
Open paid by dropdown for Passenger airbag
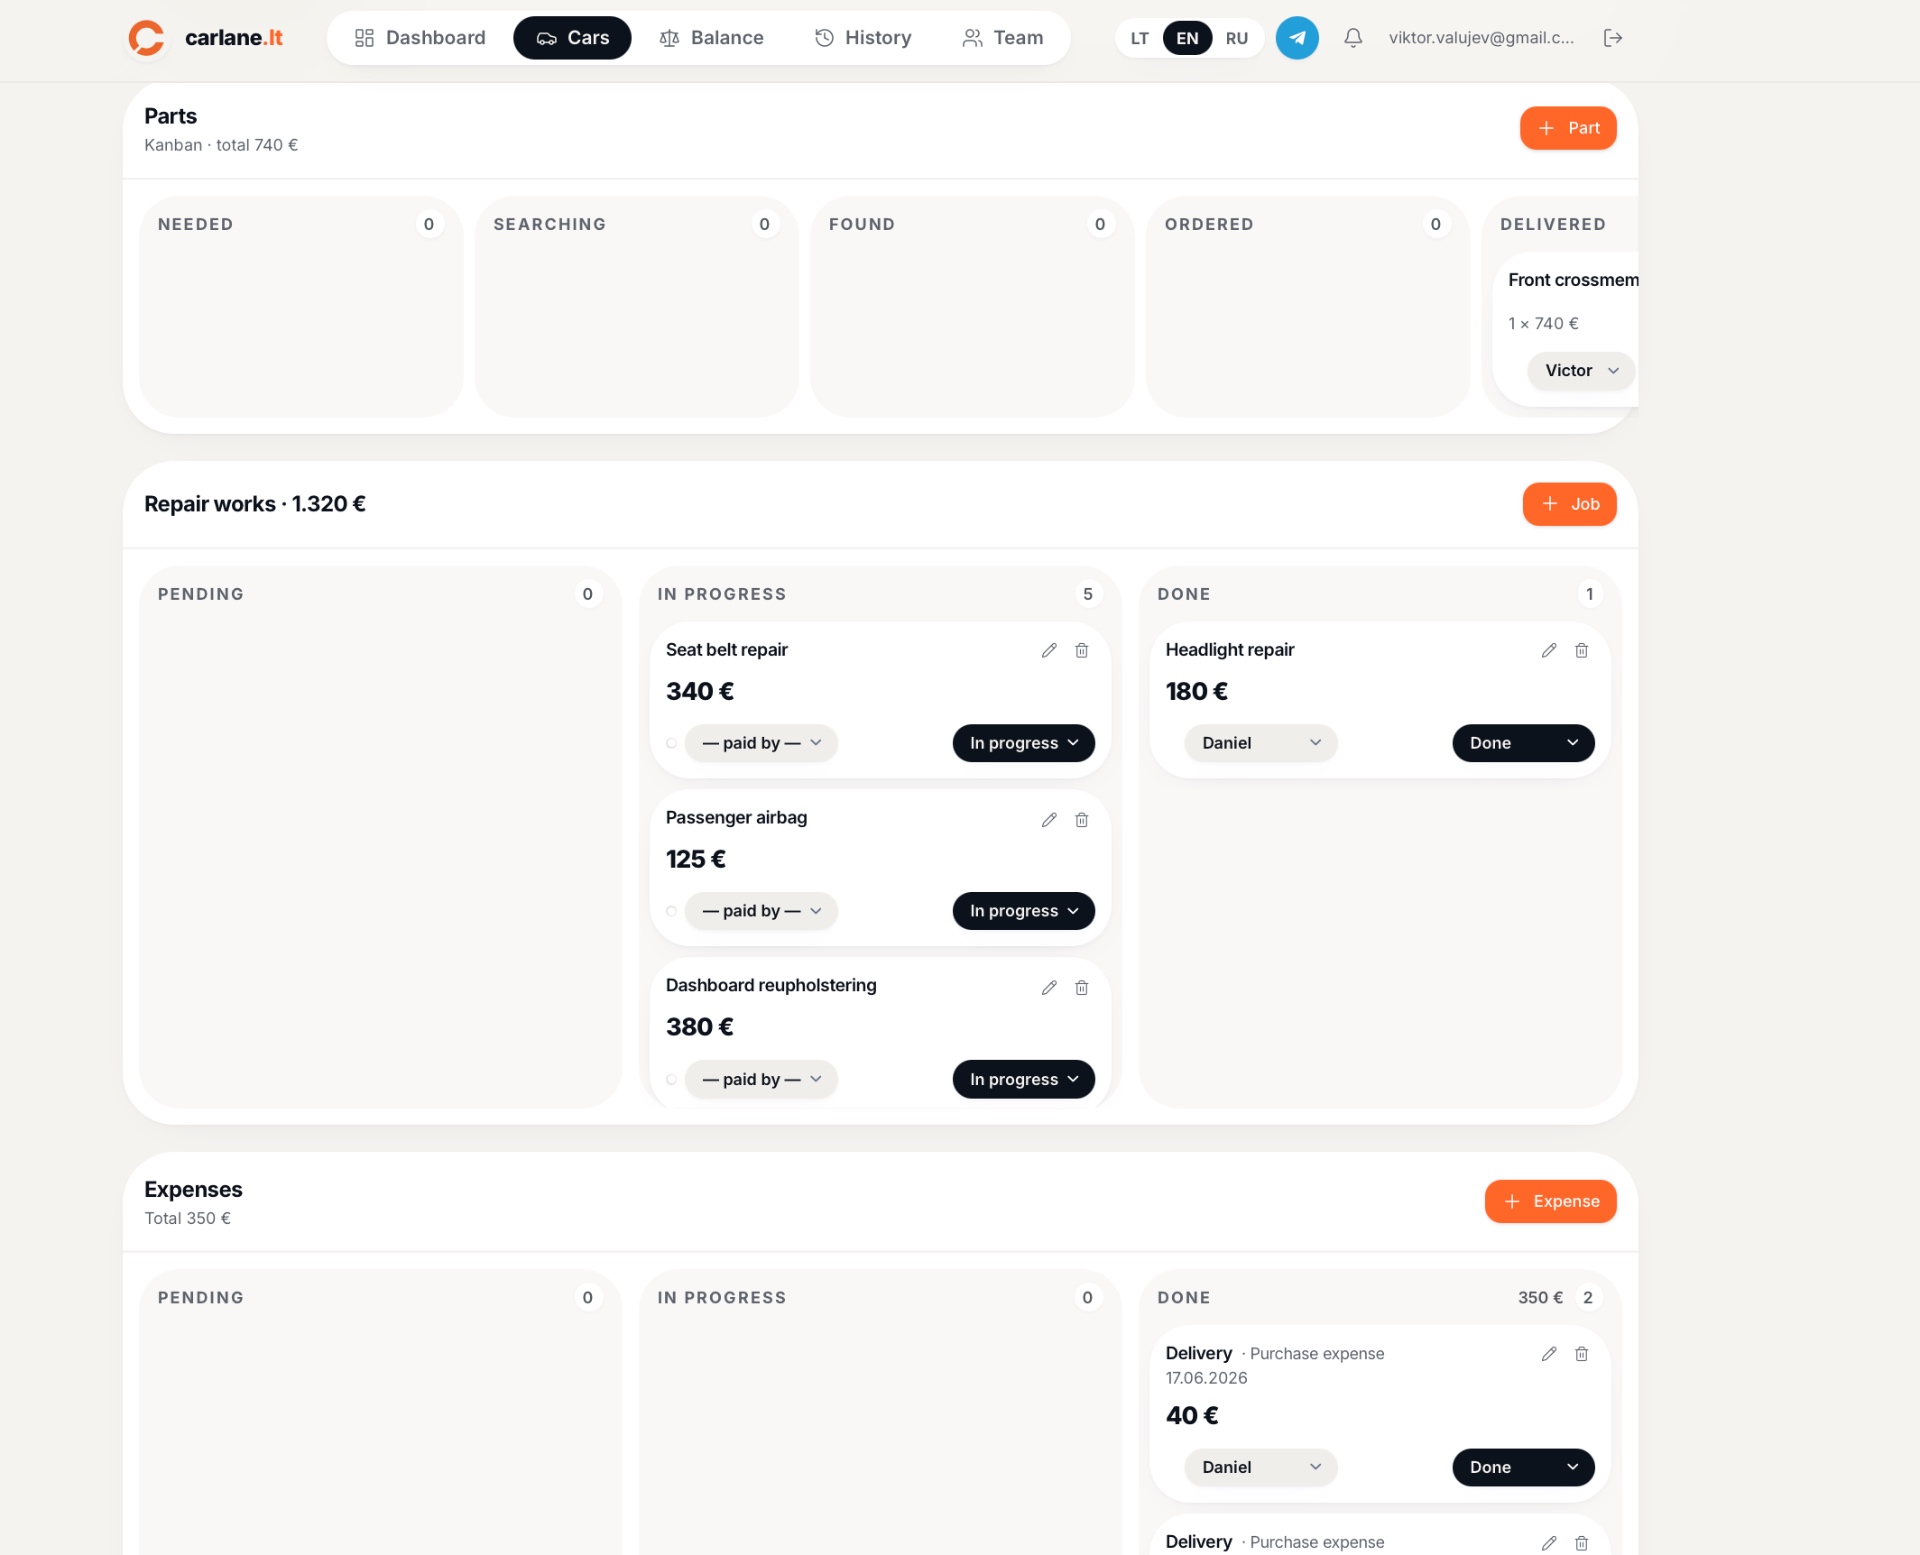pos(761,911)
